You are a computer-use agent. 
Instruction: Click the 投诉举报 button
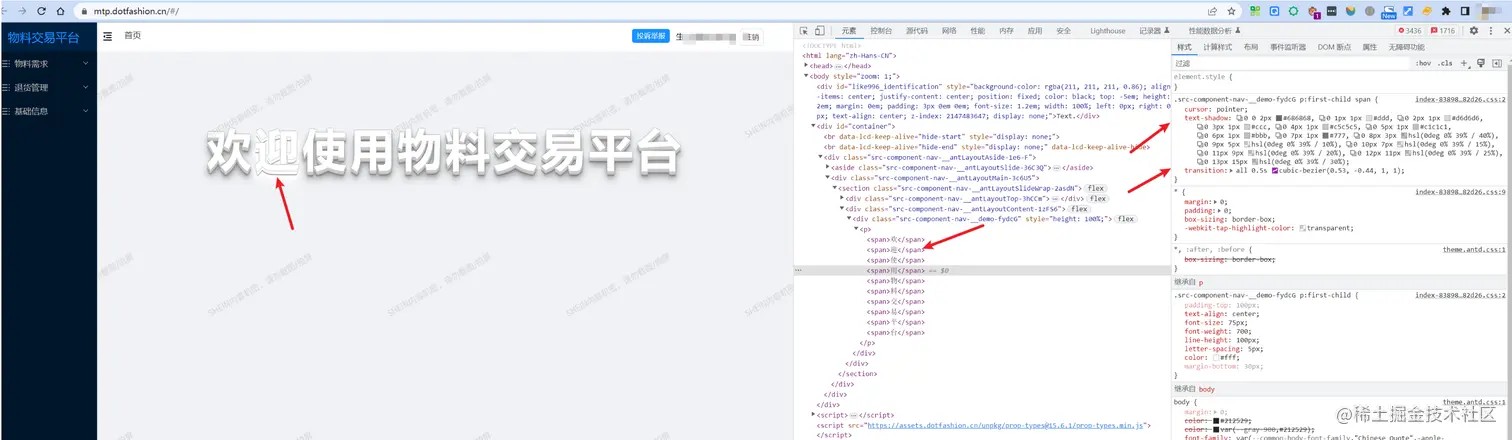650,36
